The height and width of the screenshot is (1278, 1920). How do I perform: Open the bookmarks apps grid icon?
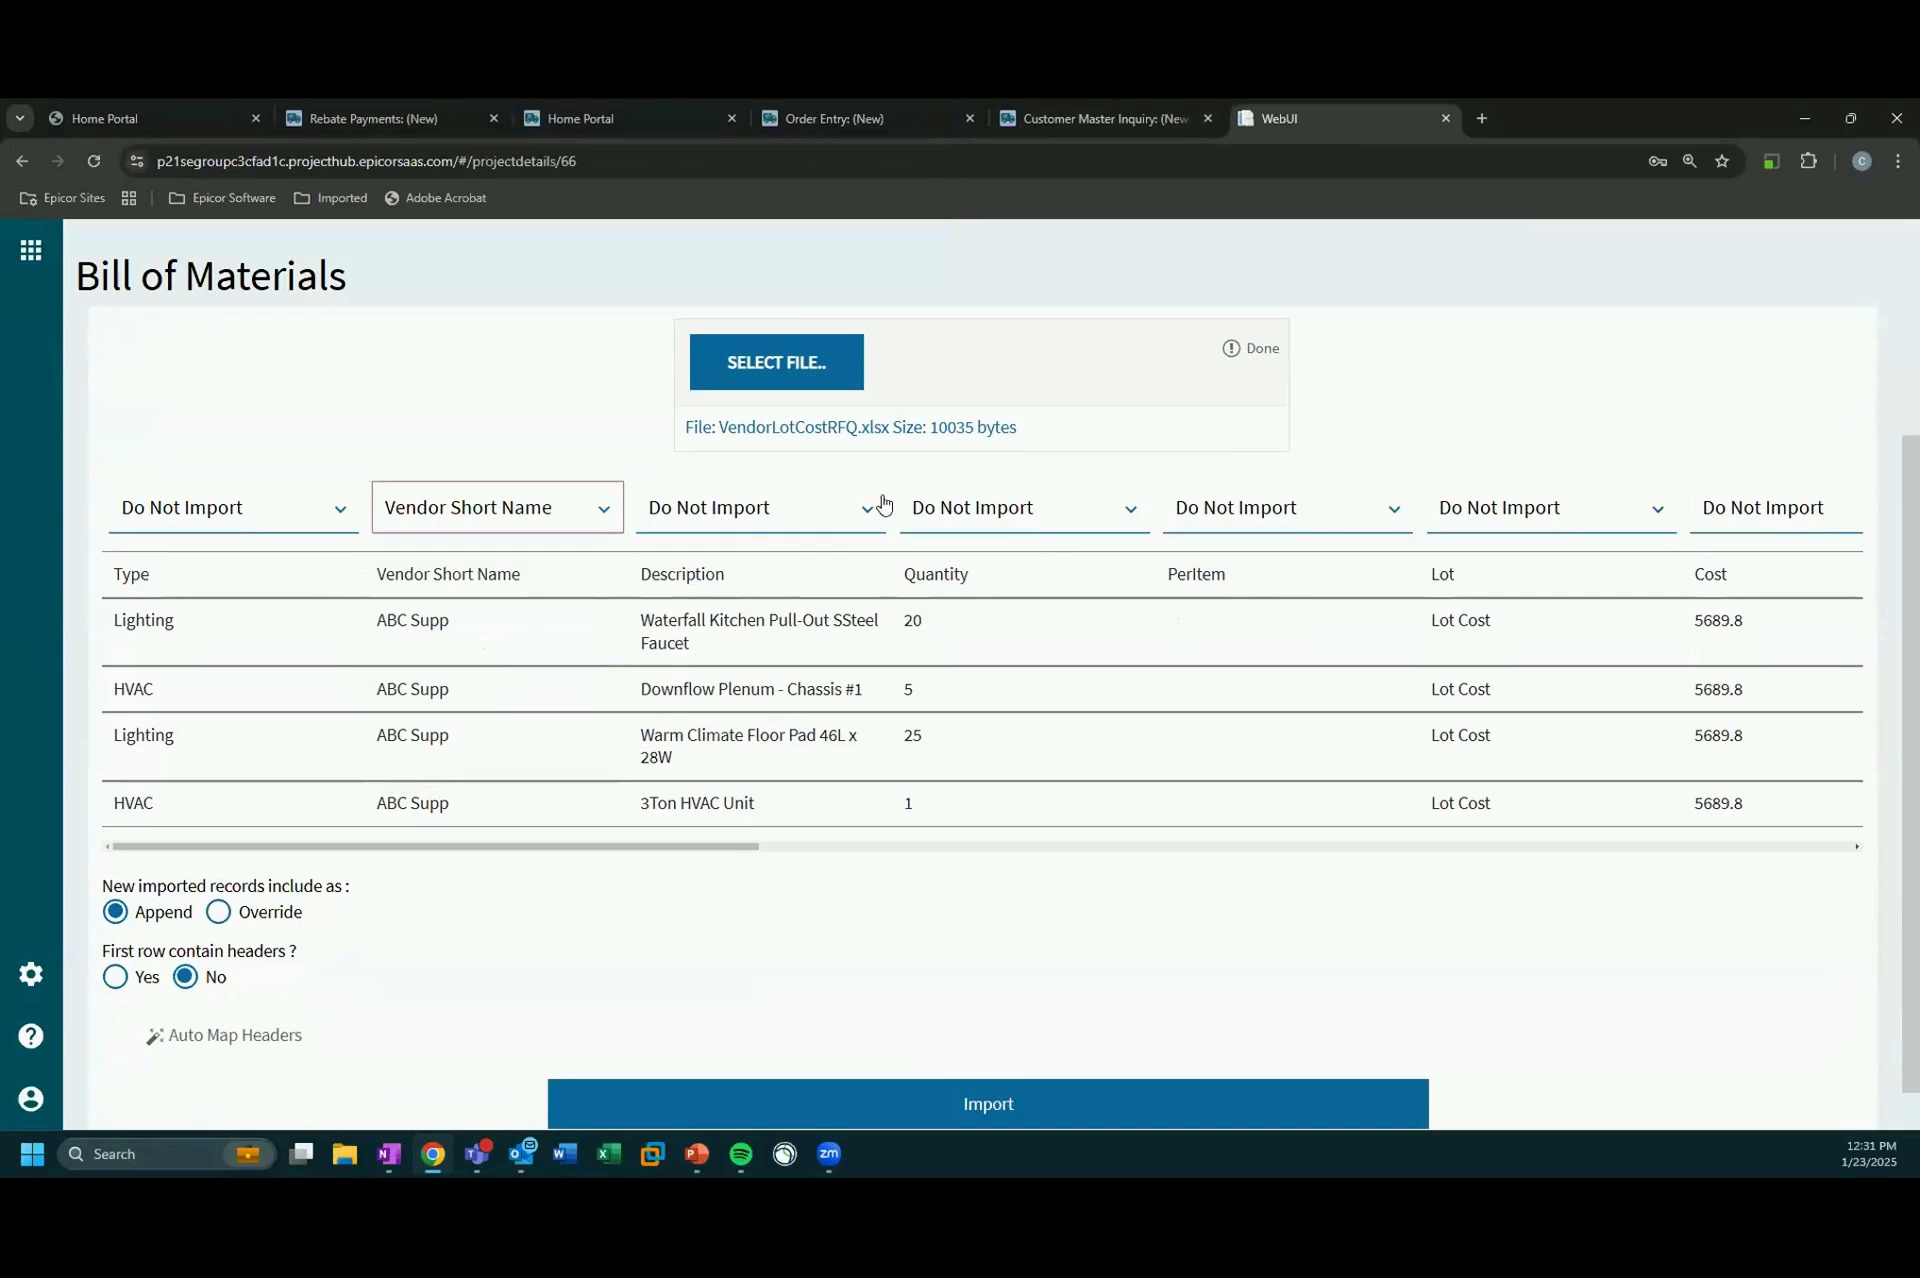coord(129,198)
